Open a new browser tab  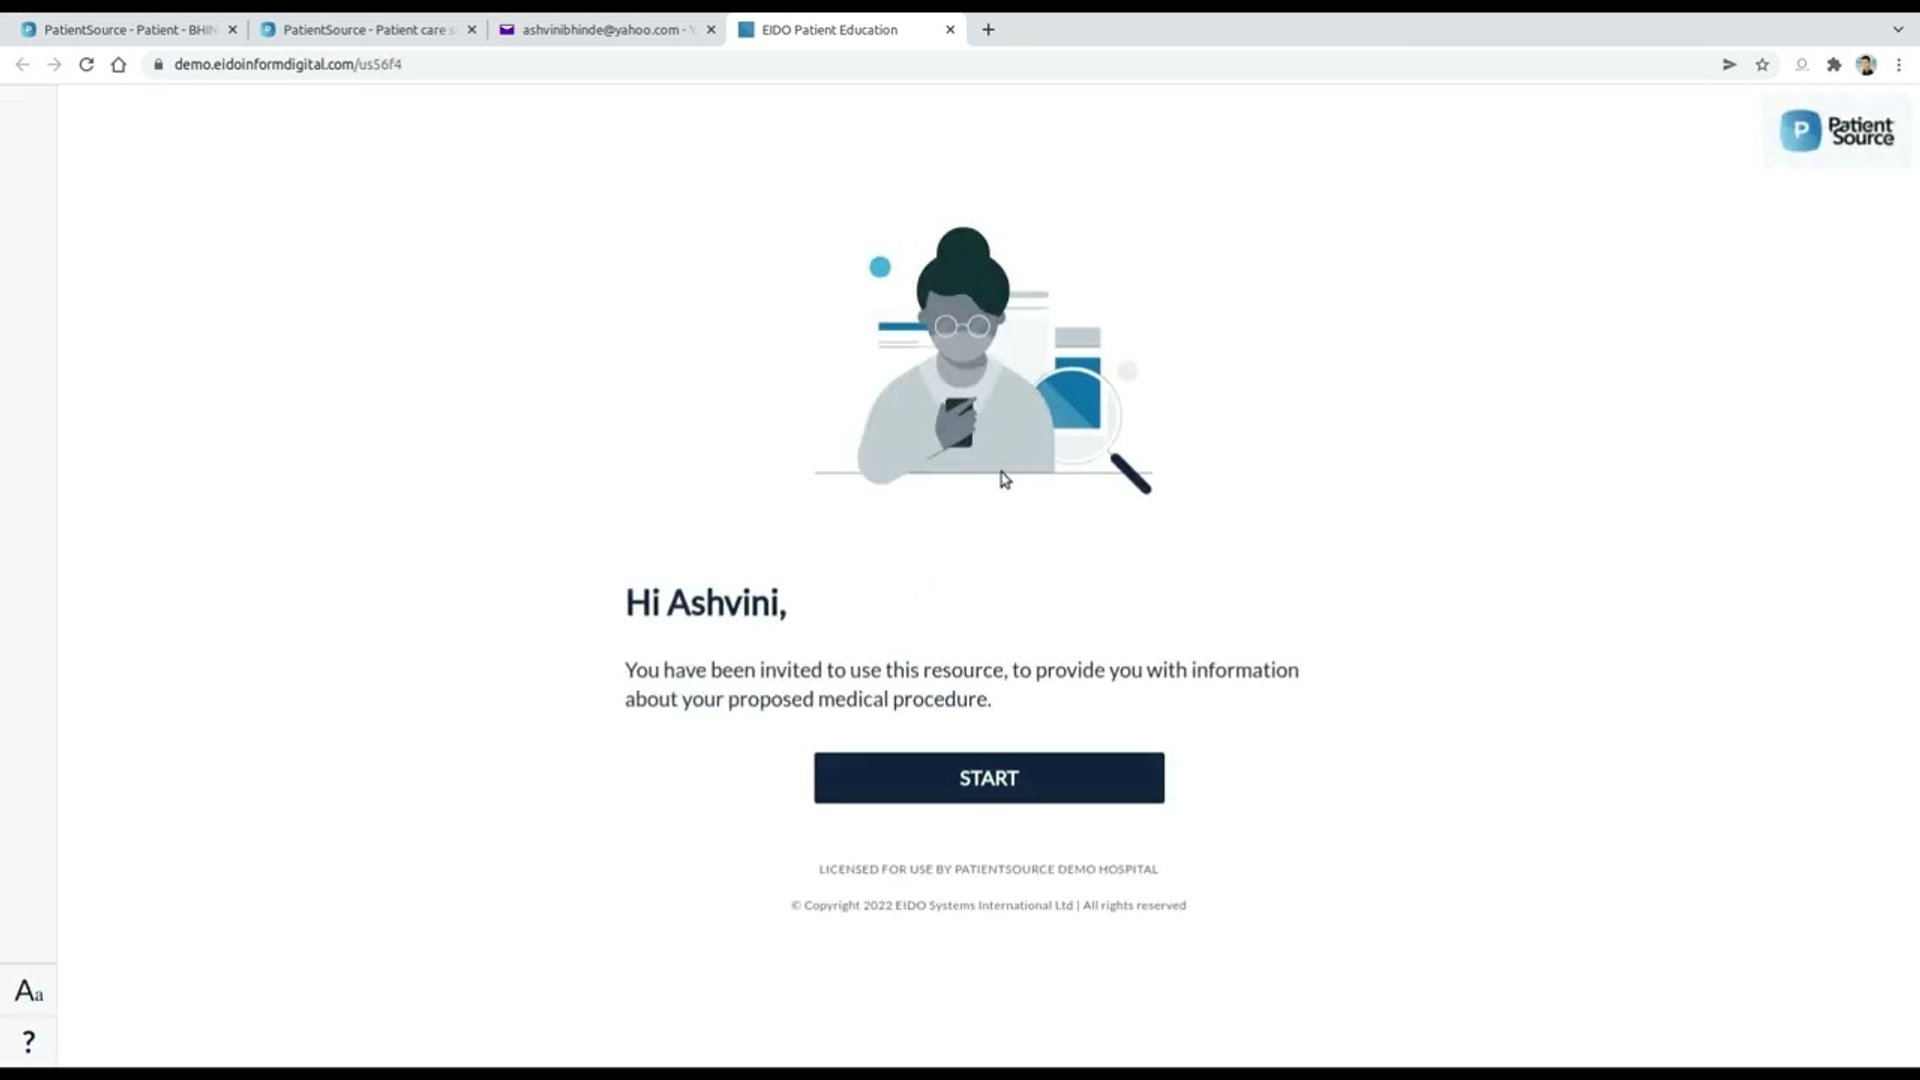point(988,30)
